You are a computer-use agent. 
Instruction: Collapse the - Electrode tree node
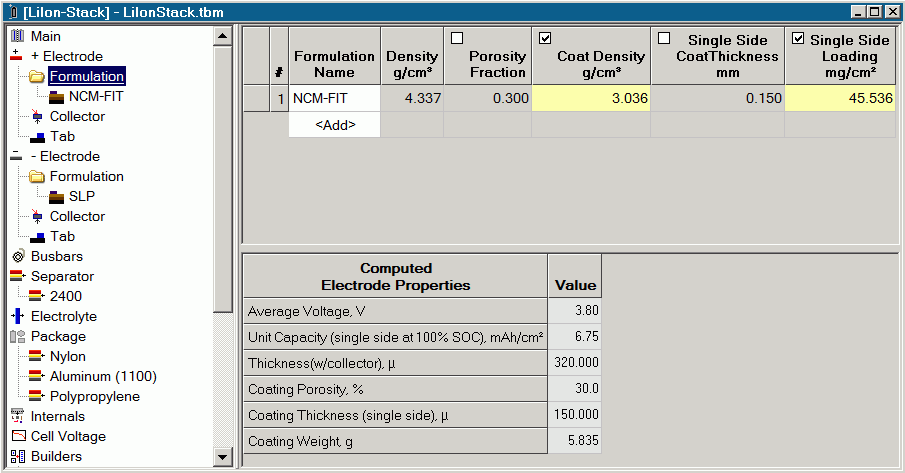(x=17, y=156)
